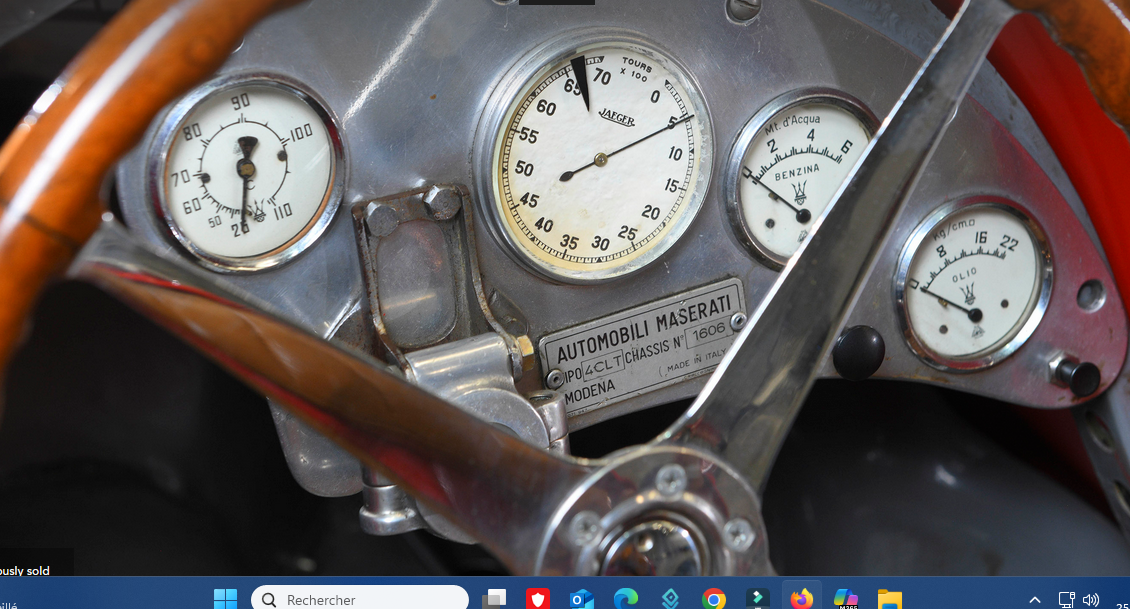Image resolution: width=1130 pixels, height=614 pixels.
Task: Open the Filmora video editor icon
Action: pos(758,599)
